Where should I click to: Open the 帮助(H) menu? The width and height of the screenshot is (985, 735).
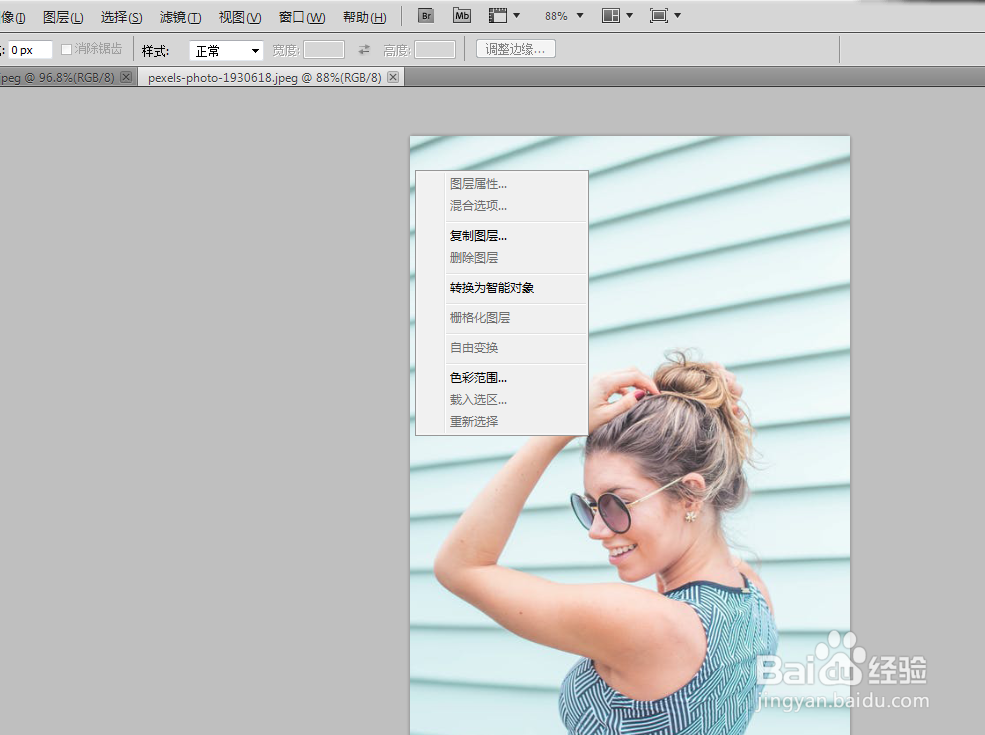click(x=364, y=17)
